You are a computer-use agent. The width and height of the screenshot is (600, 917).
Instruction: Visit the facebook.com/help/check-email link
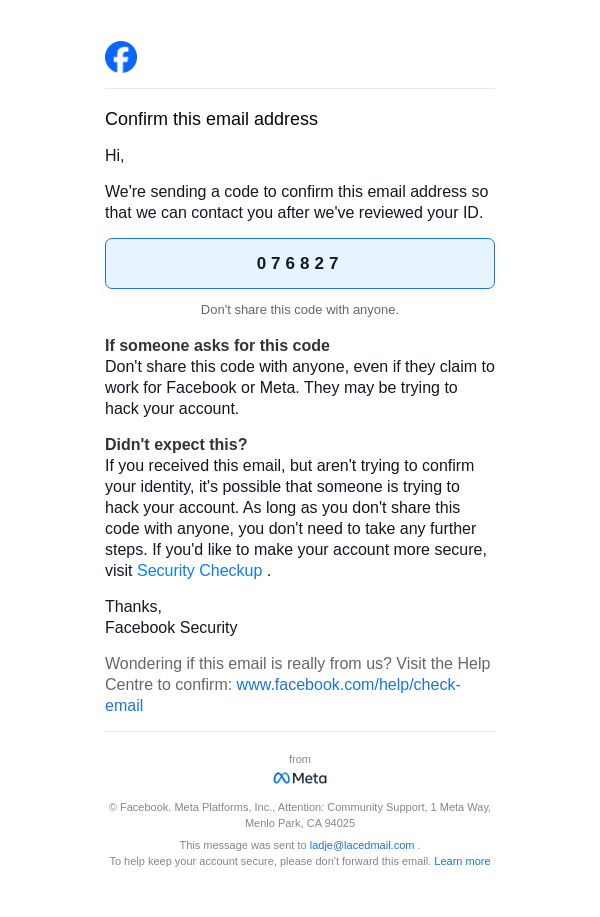tap(347, 685)
